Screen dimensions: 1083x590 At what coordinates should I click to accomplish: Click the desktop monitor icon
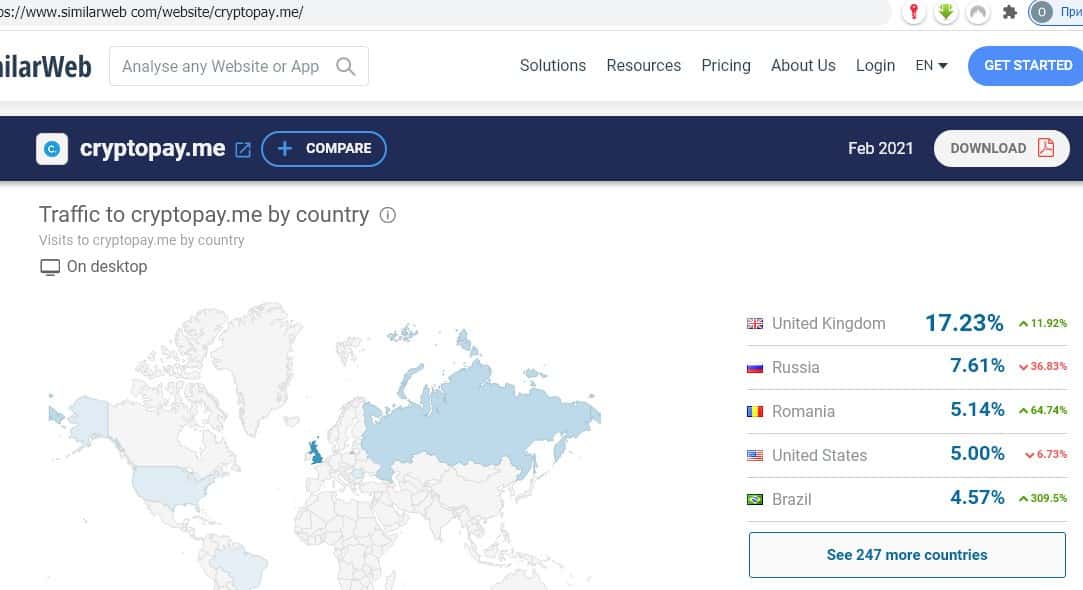pos(50,267)
